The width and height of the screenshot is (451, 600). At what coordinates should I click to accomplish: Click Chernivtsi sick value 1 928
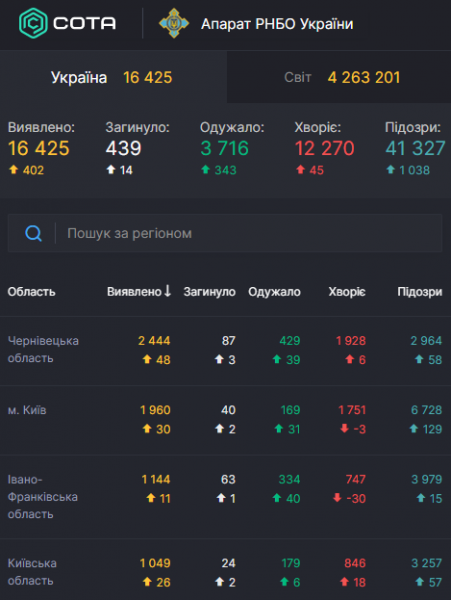point(351,341)
